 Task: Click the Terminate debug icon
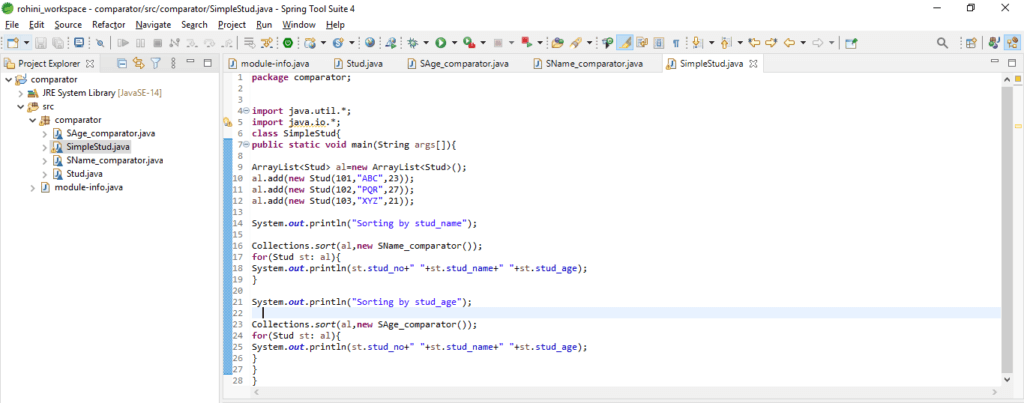157,43
